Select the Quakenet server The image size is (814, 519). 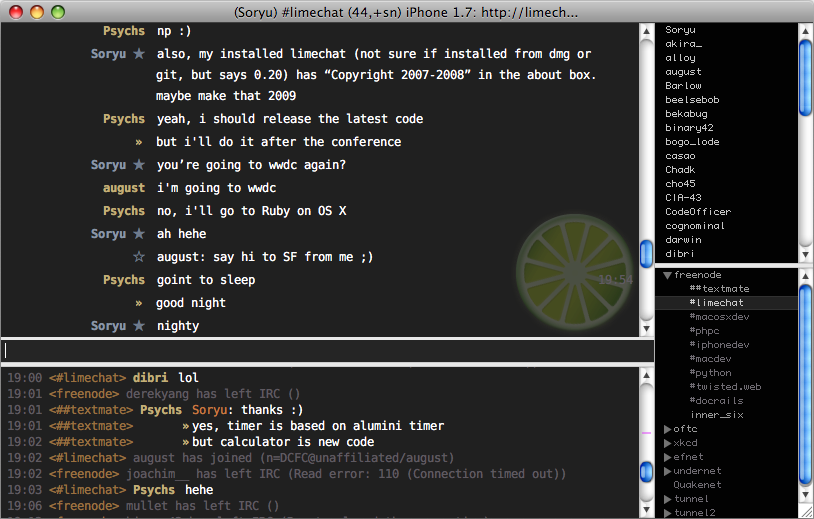(697, 485)
